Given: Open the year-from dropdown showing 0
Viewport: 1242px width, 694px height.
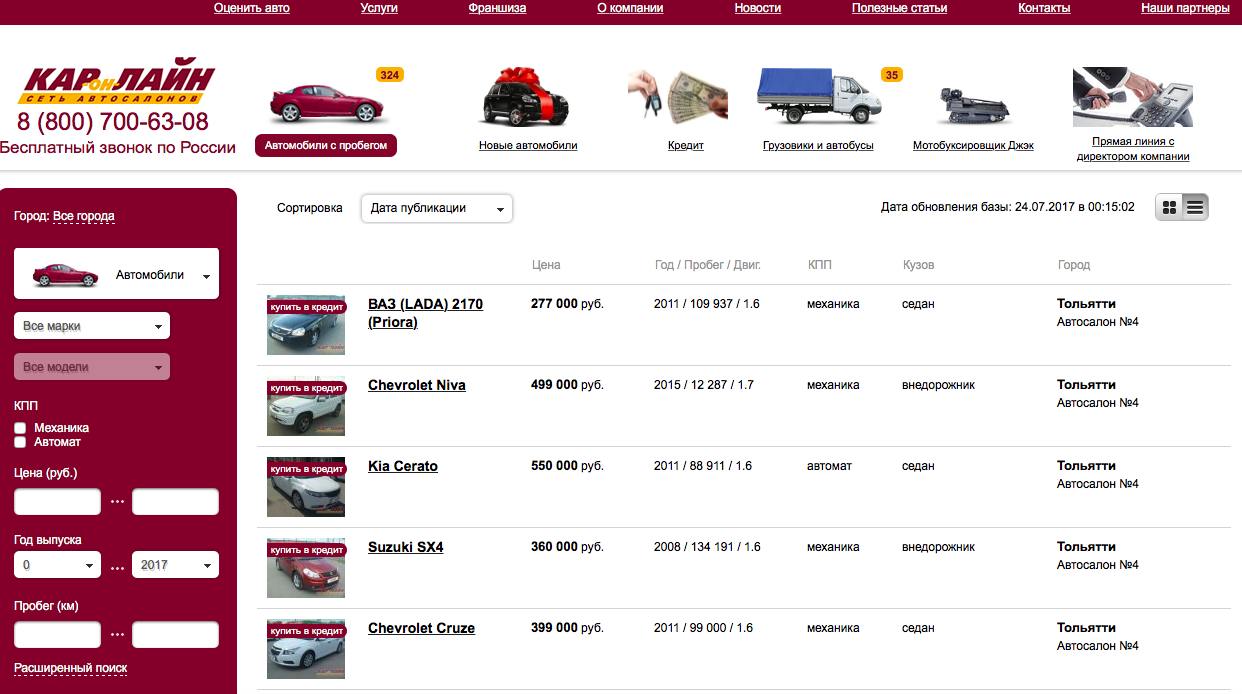Looking at the screenshot, I should click(x=58, y=565).
